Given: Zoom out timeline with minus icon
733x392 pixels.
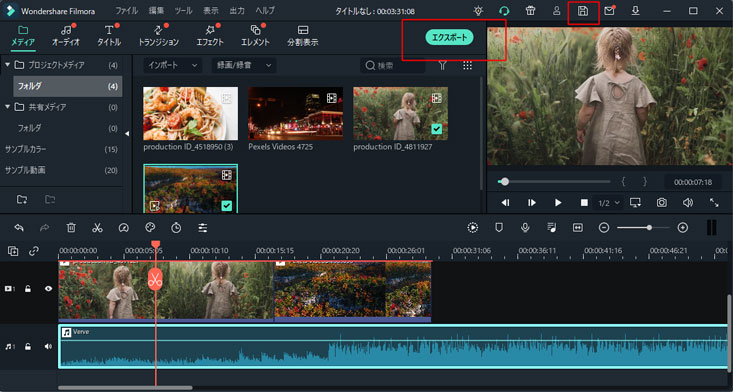Looking at the screenshot, I should click(x=604, y=228).
